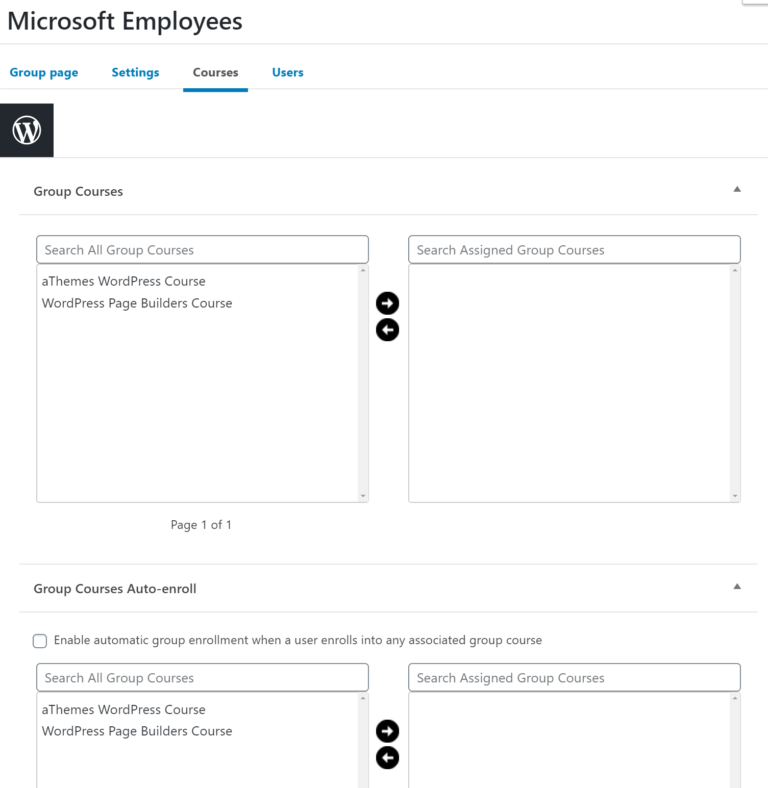Focus the Search All Group Courses field
Image resolution: width=768 pixels, height=788 pixels.
pyautogui.click(x=202, y=249)
